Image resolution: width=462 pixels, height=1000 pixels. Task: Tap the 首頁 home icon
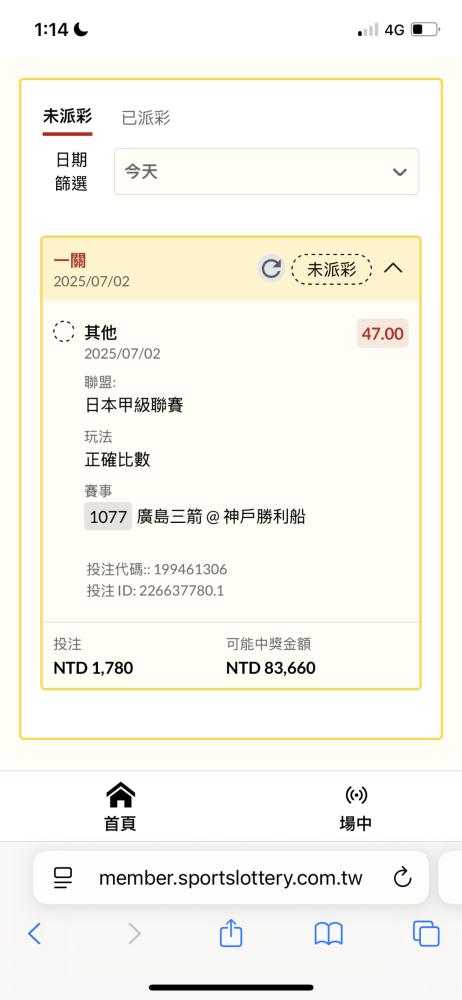pyautogui.click(x=120, y=795)
